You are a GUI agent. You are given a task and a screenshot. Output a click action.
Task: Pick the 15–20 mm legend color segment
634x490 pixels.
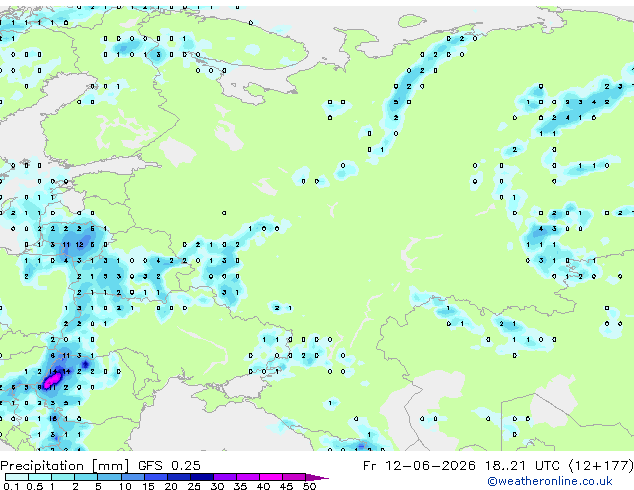pos(155,477)
